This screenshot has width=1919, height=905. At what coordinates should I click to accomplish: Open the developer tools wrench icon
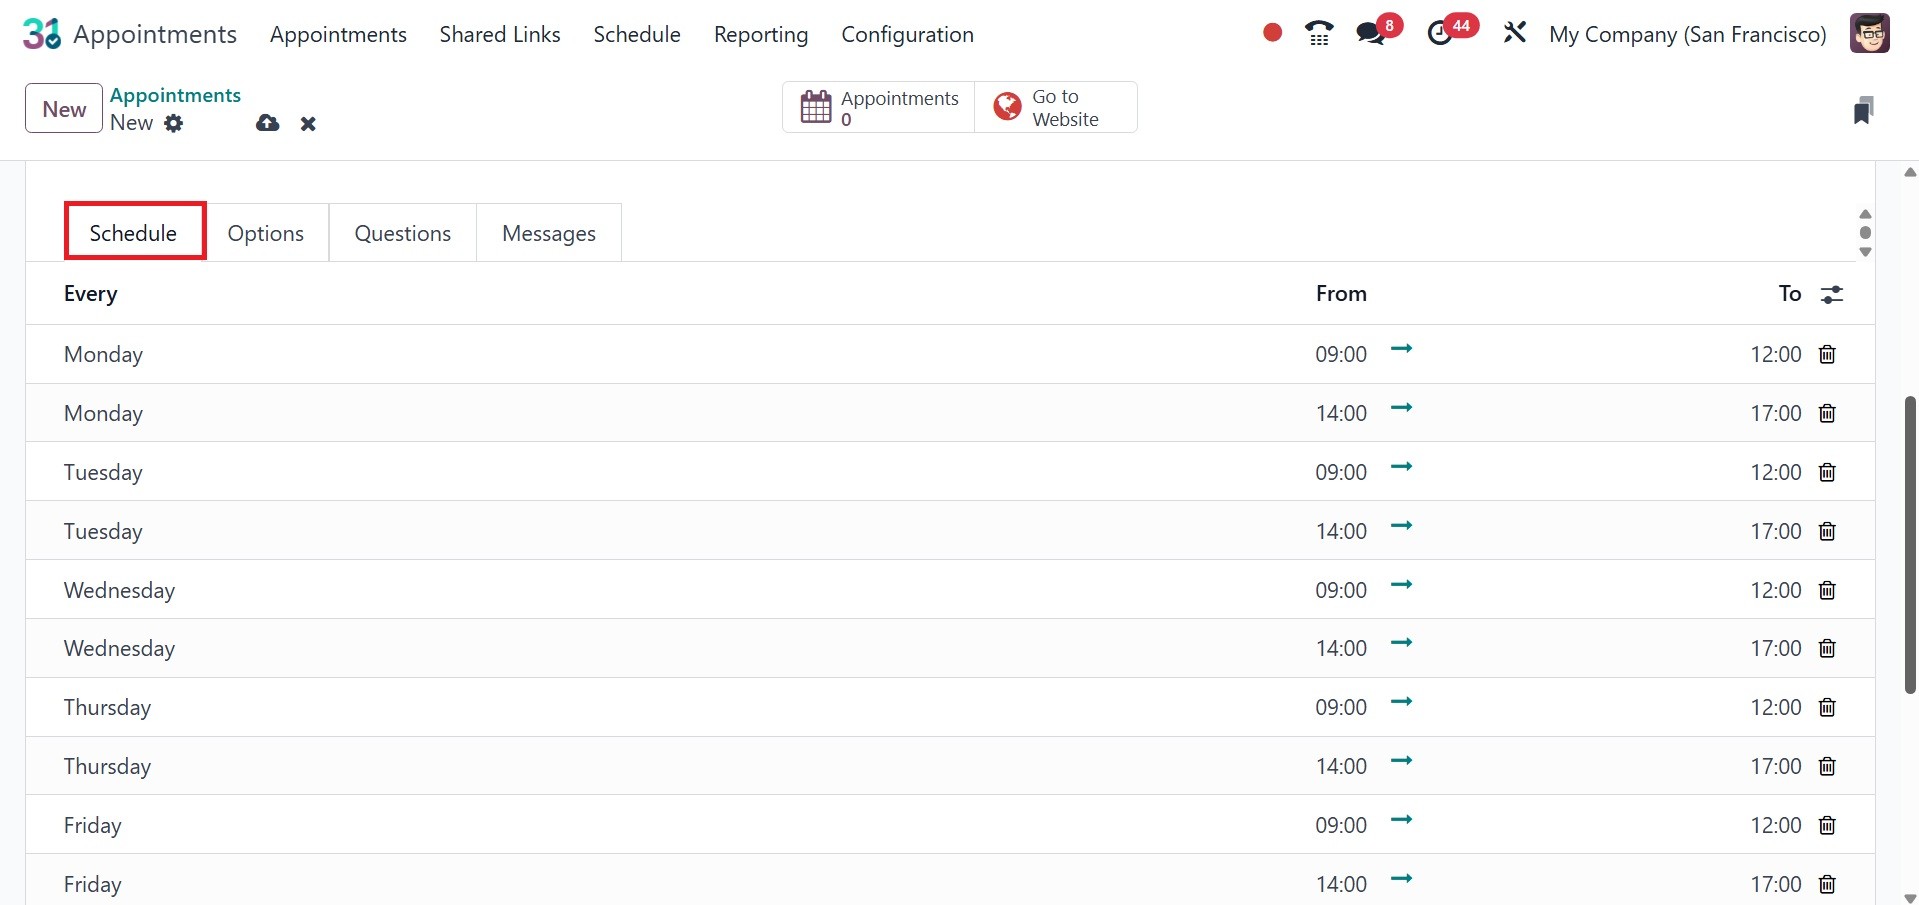(x=1515, y=33)
